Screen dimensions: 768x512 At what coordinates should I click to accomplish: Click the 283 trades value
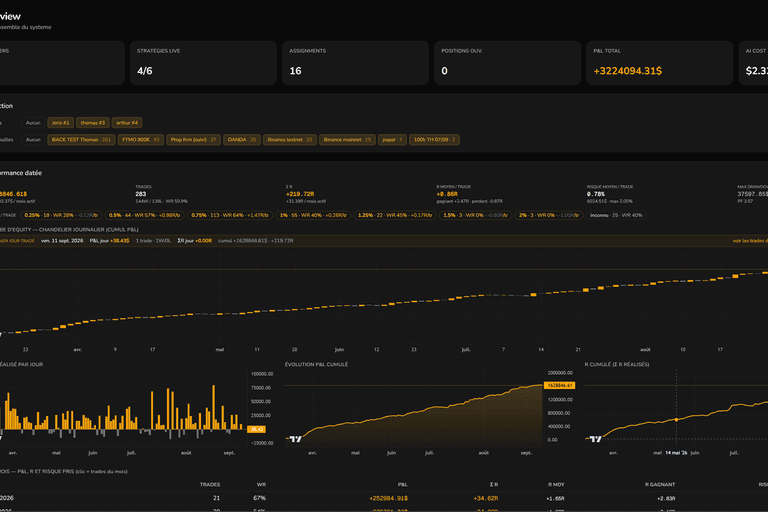[x=141, y=194]
